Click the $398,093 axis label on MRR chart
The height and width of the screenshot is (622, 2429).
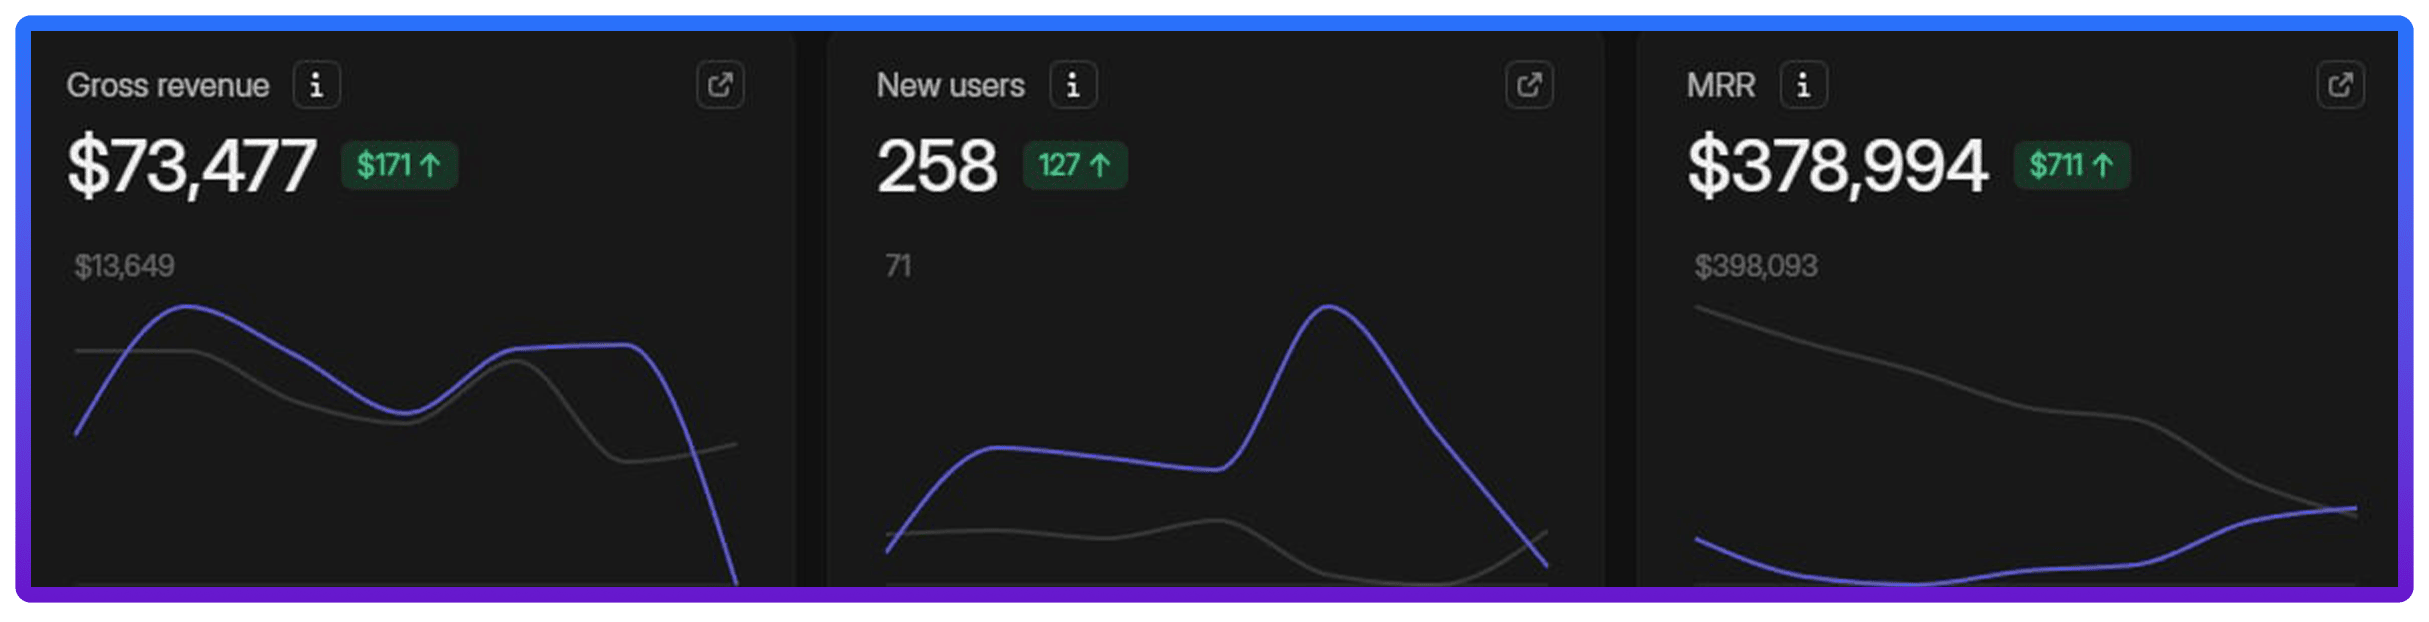point(1756,266)
